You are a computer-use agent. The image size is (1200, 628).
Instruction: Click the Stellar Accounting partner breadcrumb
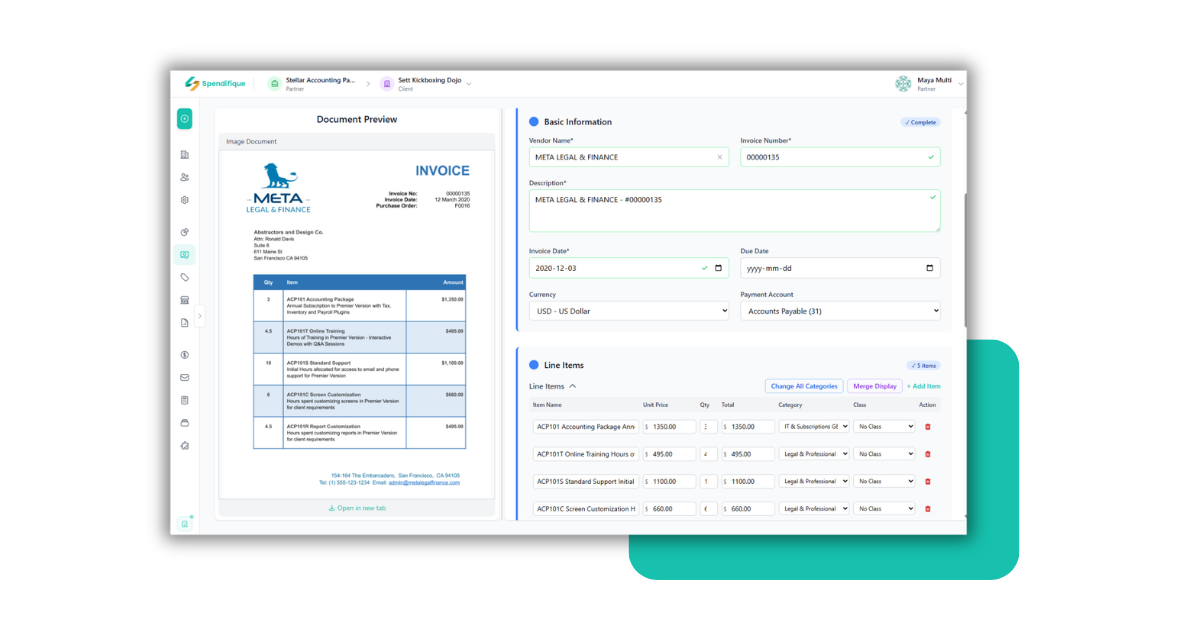pos(311,84)
